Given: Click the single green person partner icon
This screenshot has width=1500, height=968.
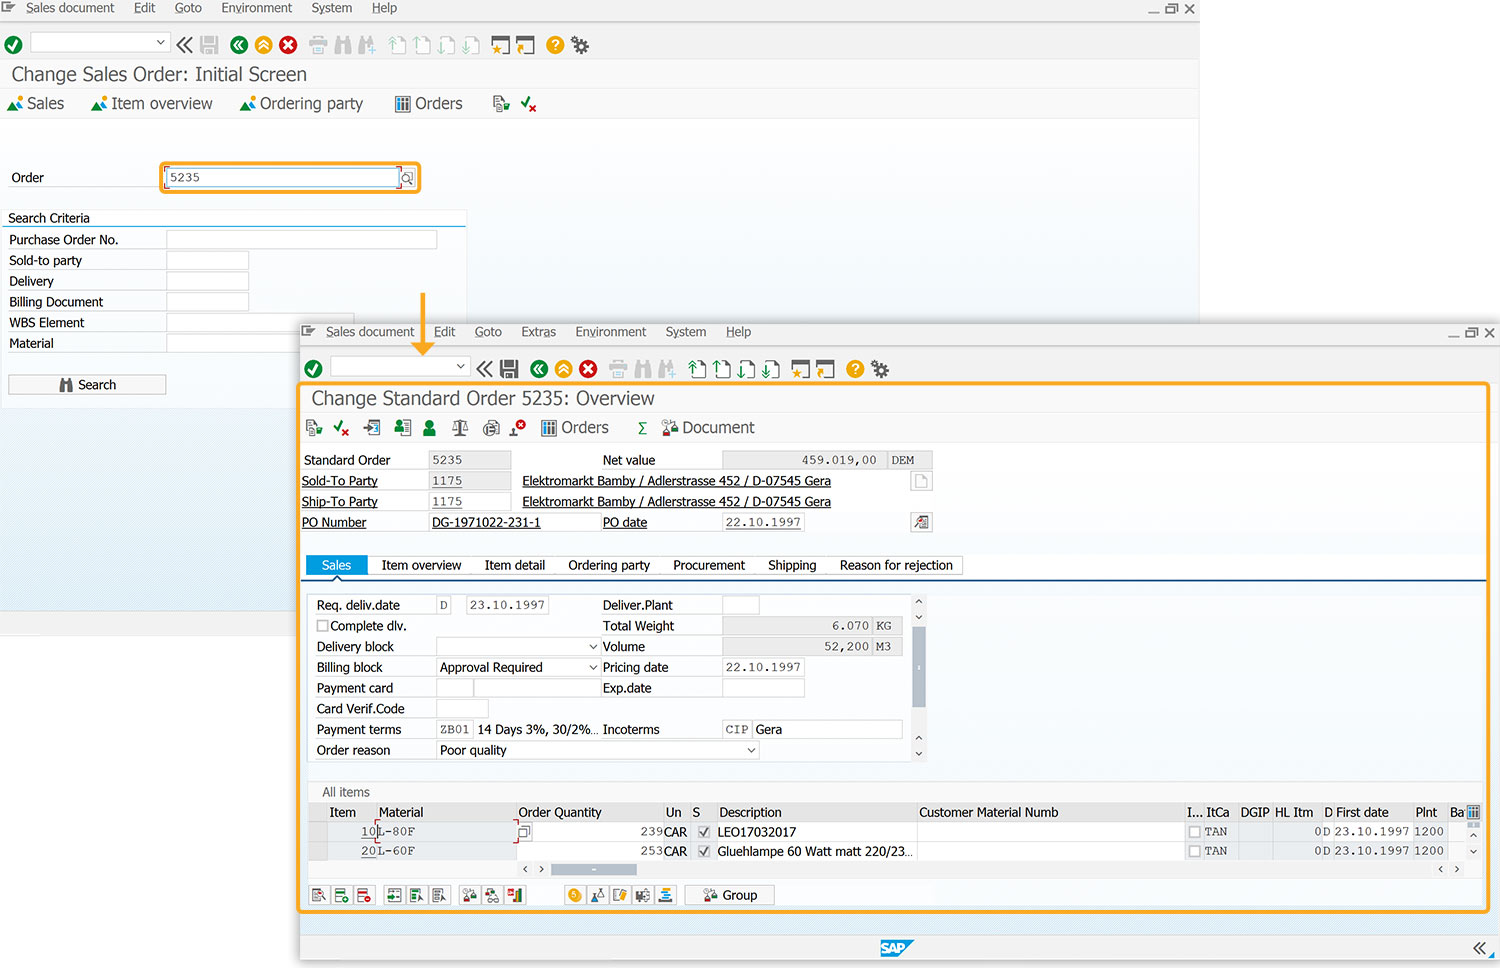Looking at the screenshot, I should coord(429,428).
